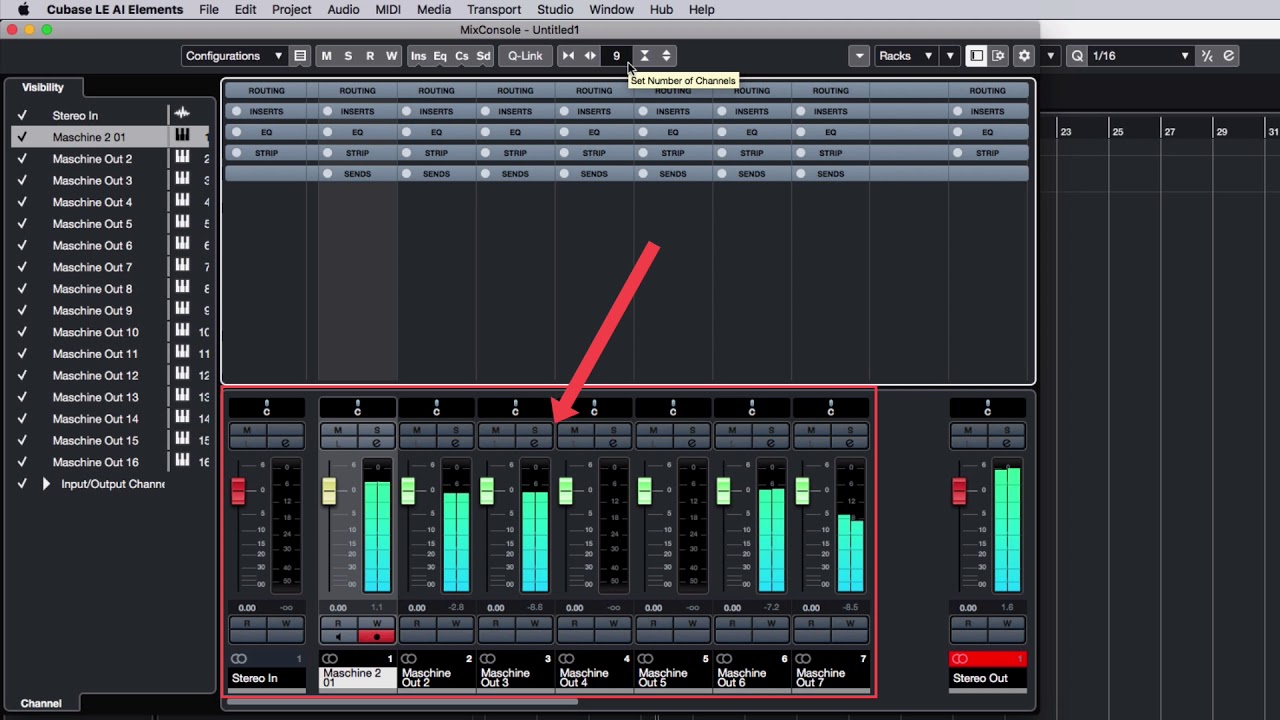The height and width of the screenshot is (720, 1280).
Task: Click the stereo link icon on Stereo Out
Action: [x=960, y=659]
